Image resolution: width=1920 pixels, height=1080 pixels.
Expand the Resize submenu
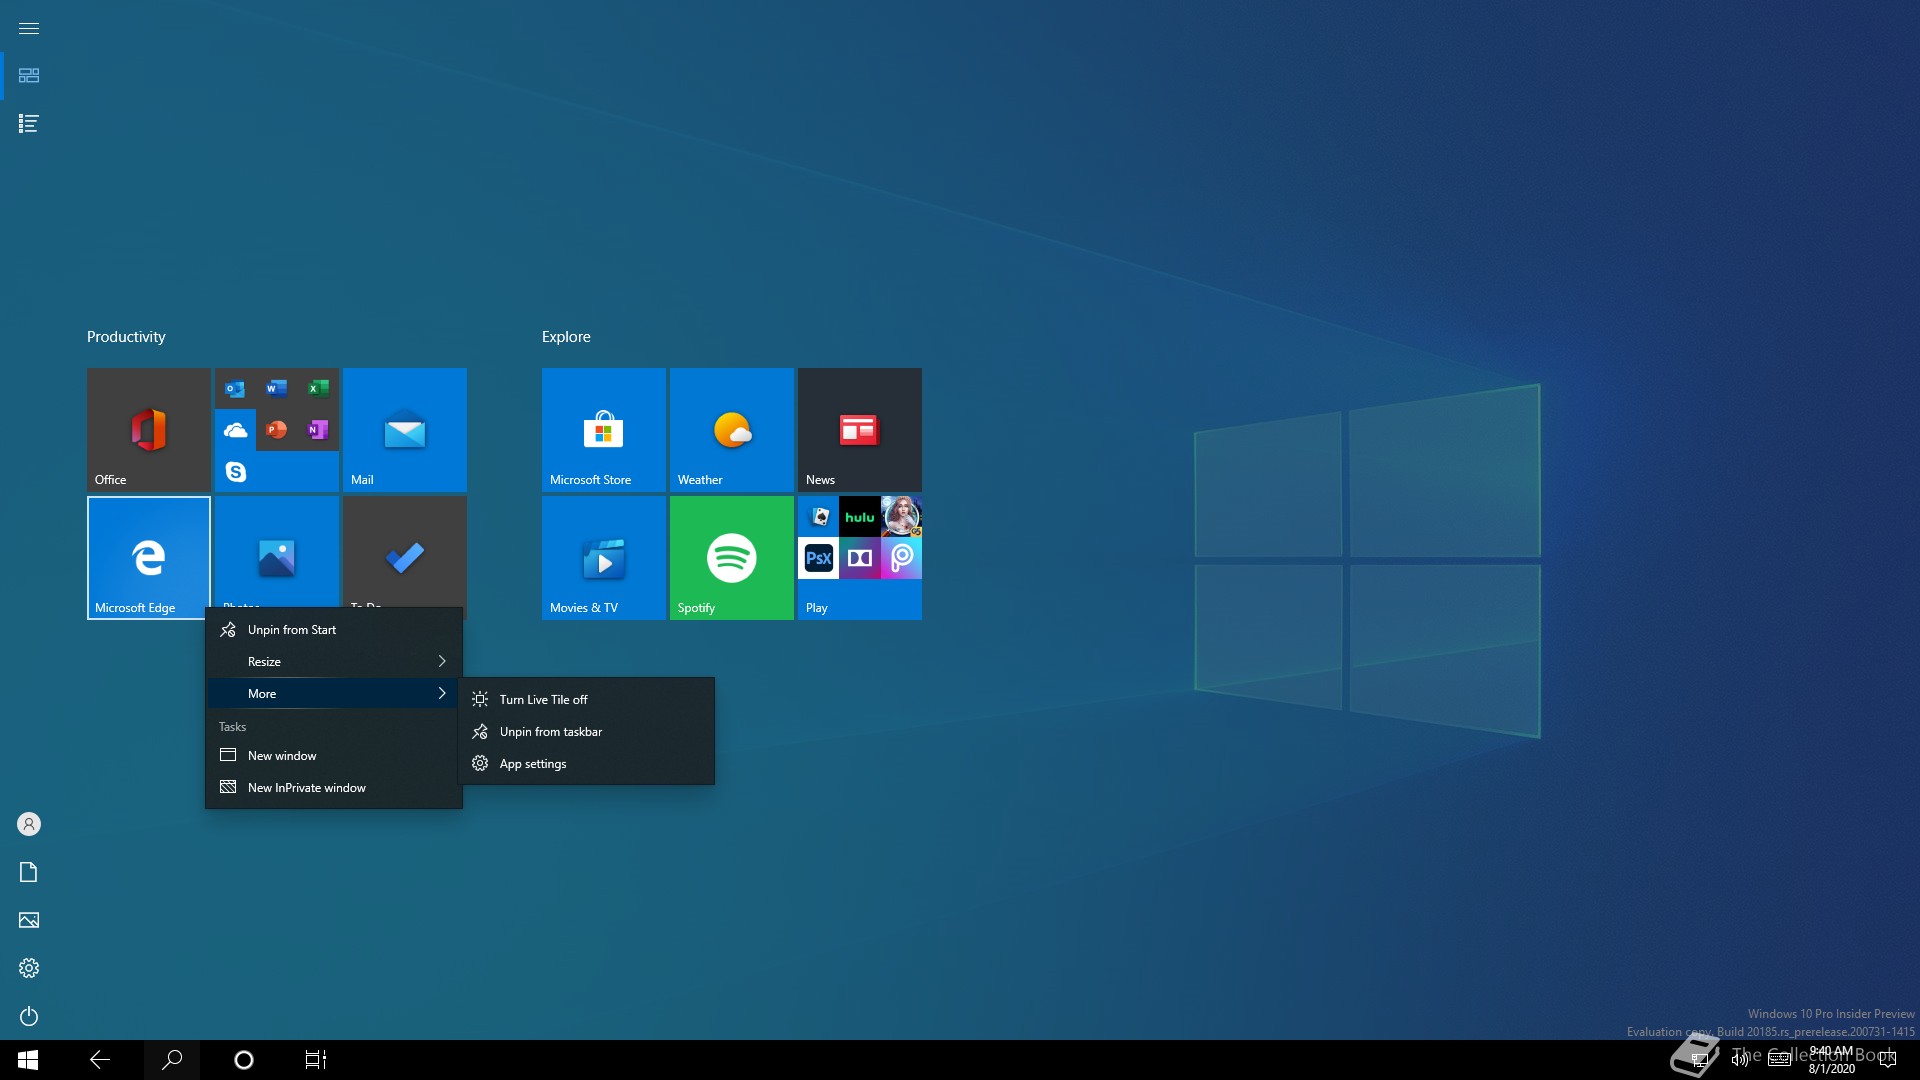coord(334,662)
